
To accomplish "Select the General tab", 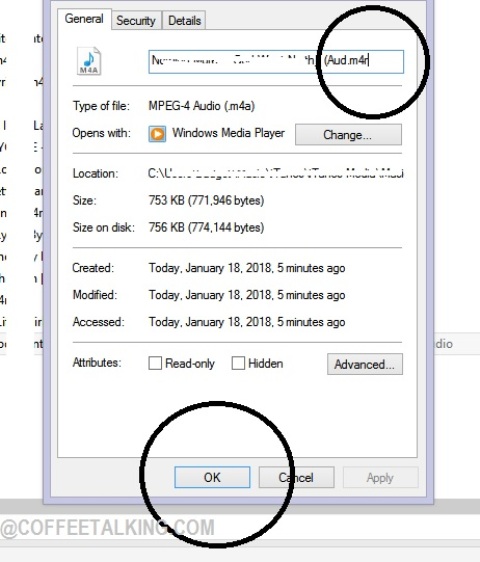I will pyautogui.click(x=84, y=19).
